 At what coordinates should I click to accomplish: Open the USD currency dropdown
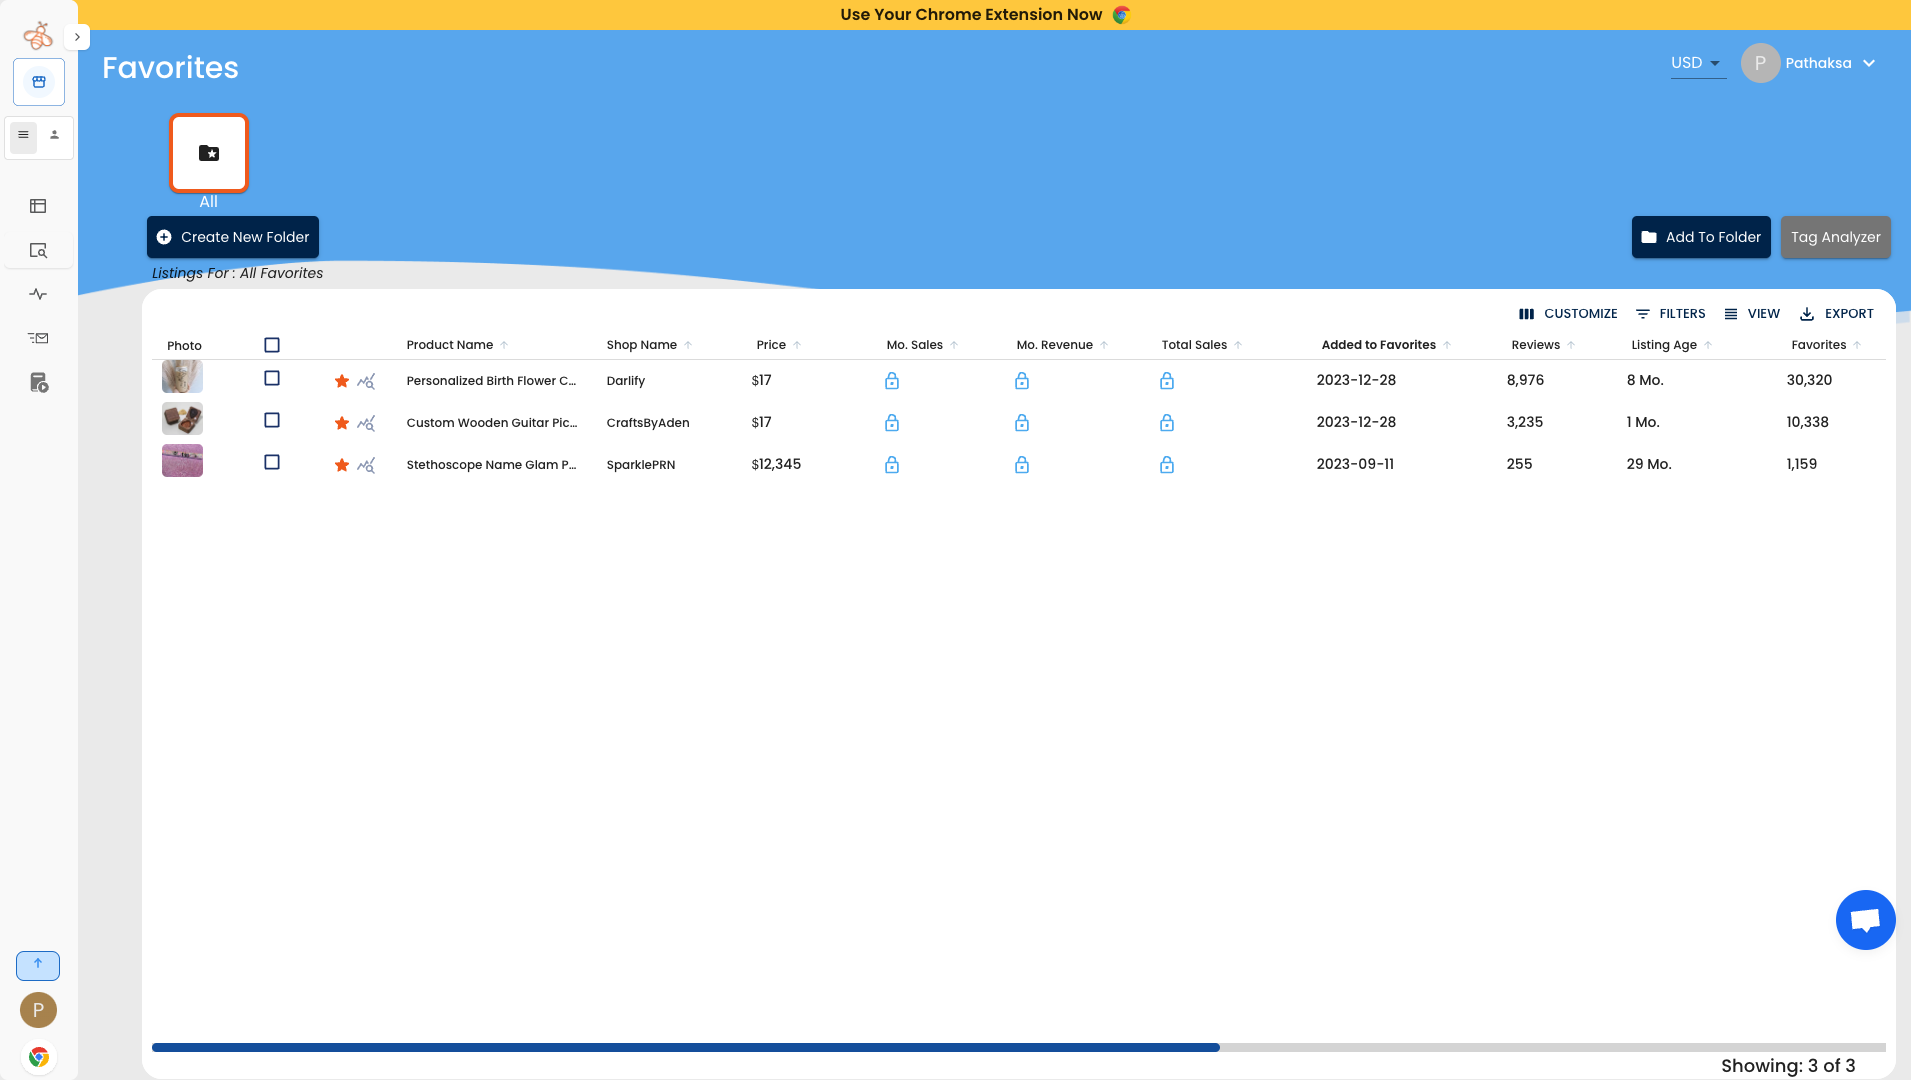pyautogui.click(x=1696, y=63)
